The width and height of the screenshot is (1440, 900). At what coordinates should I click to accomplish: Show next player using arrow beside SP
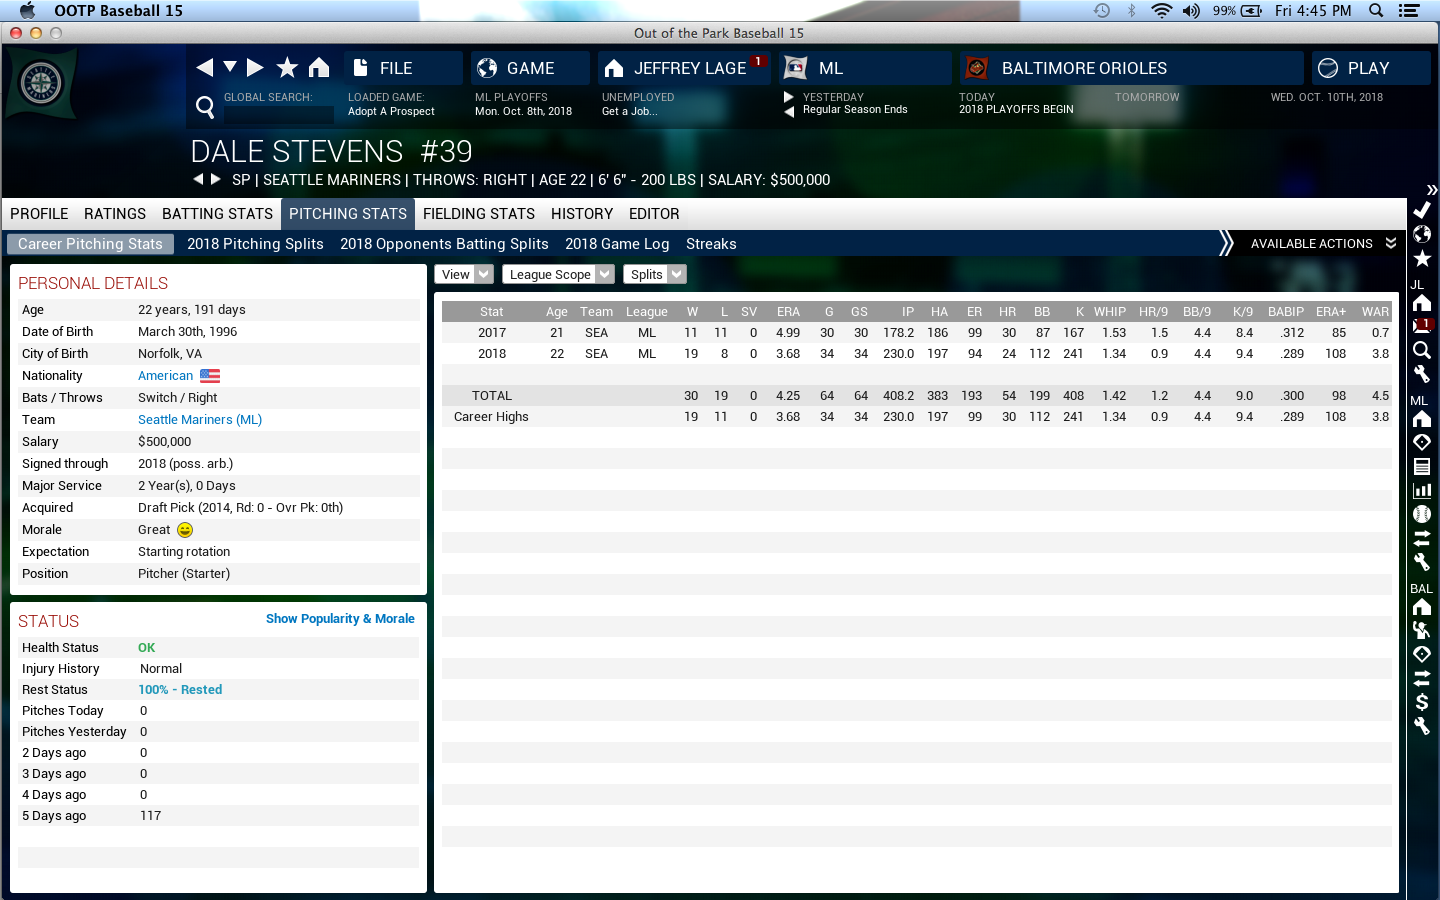[215, 179]
